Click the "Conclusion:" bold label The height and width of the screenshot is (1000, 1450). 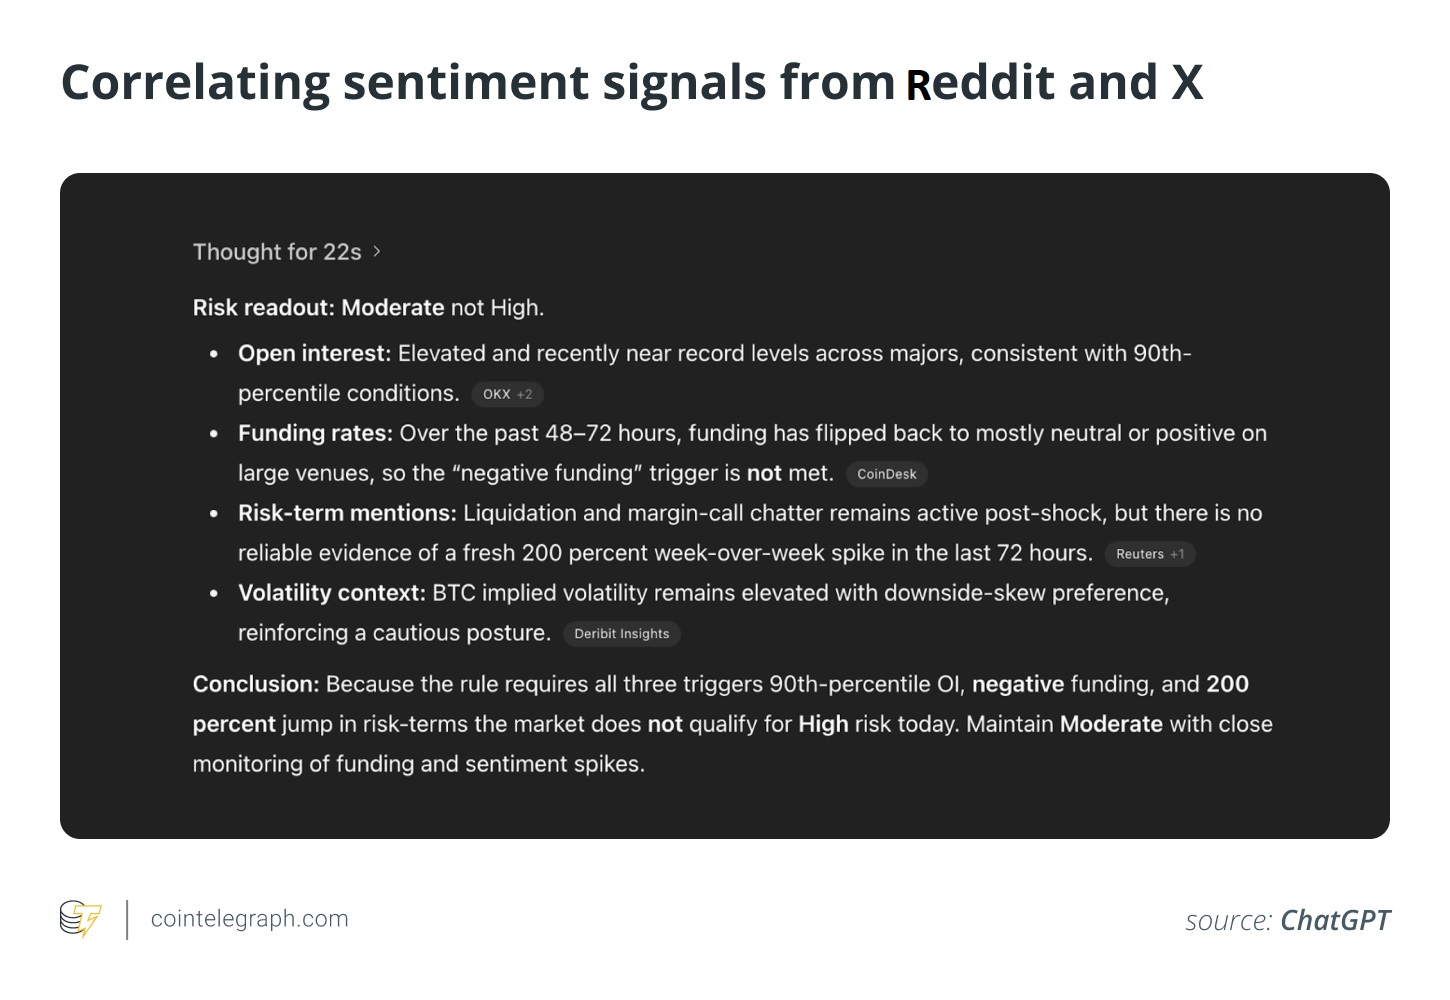(x=256, y=685)
